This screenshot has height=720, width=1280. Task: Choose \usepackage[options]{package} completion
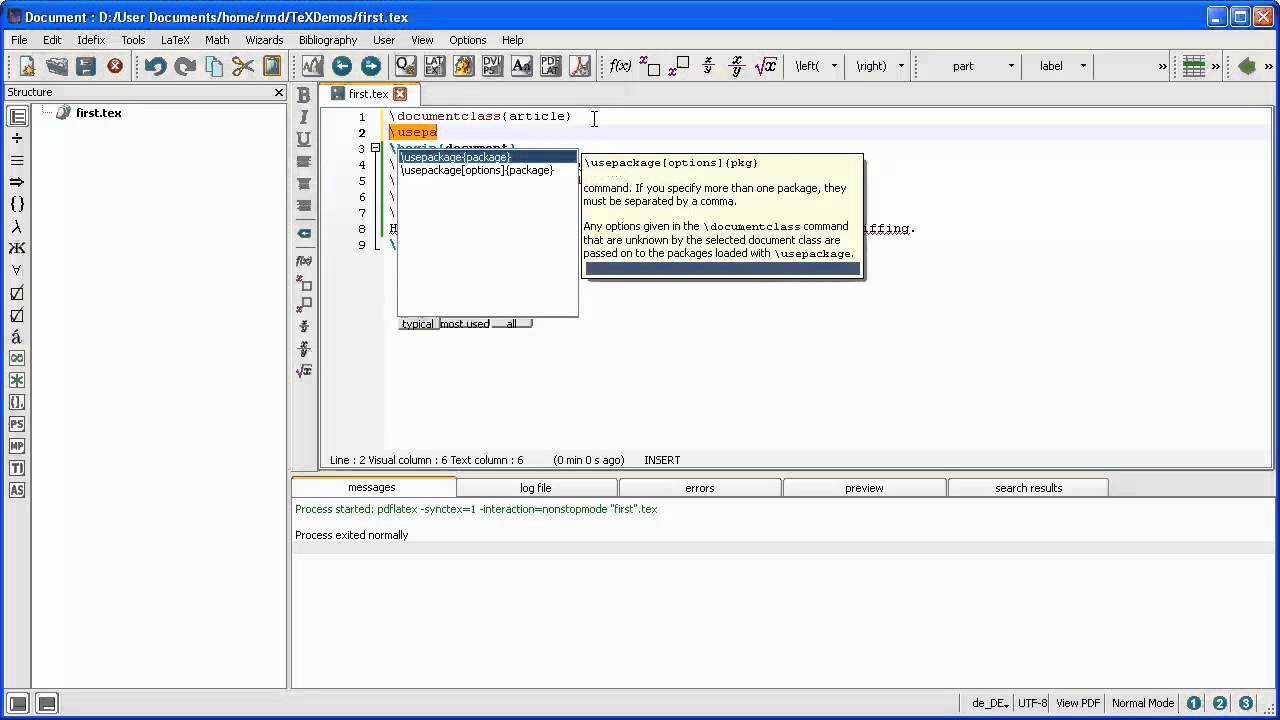click(x=477, y=170)
